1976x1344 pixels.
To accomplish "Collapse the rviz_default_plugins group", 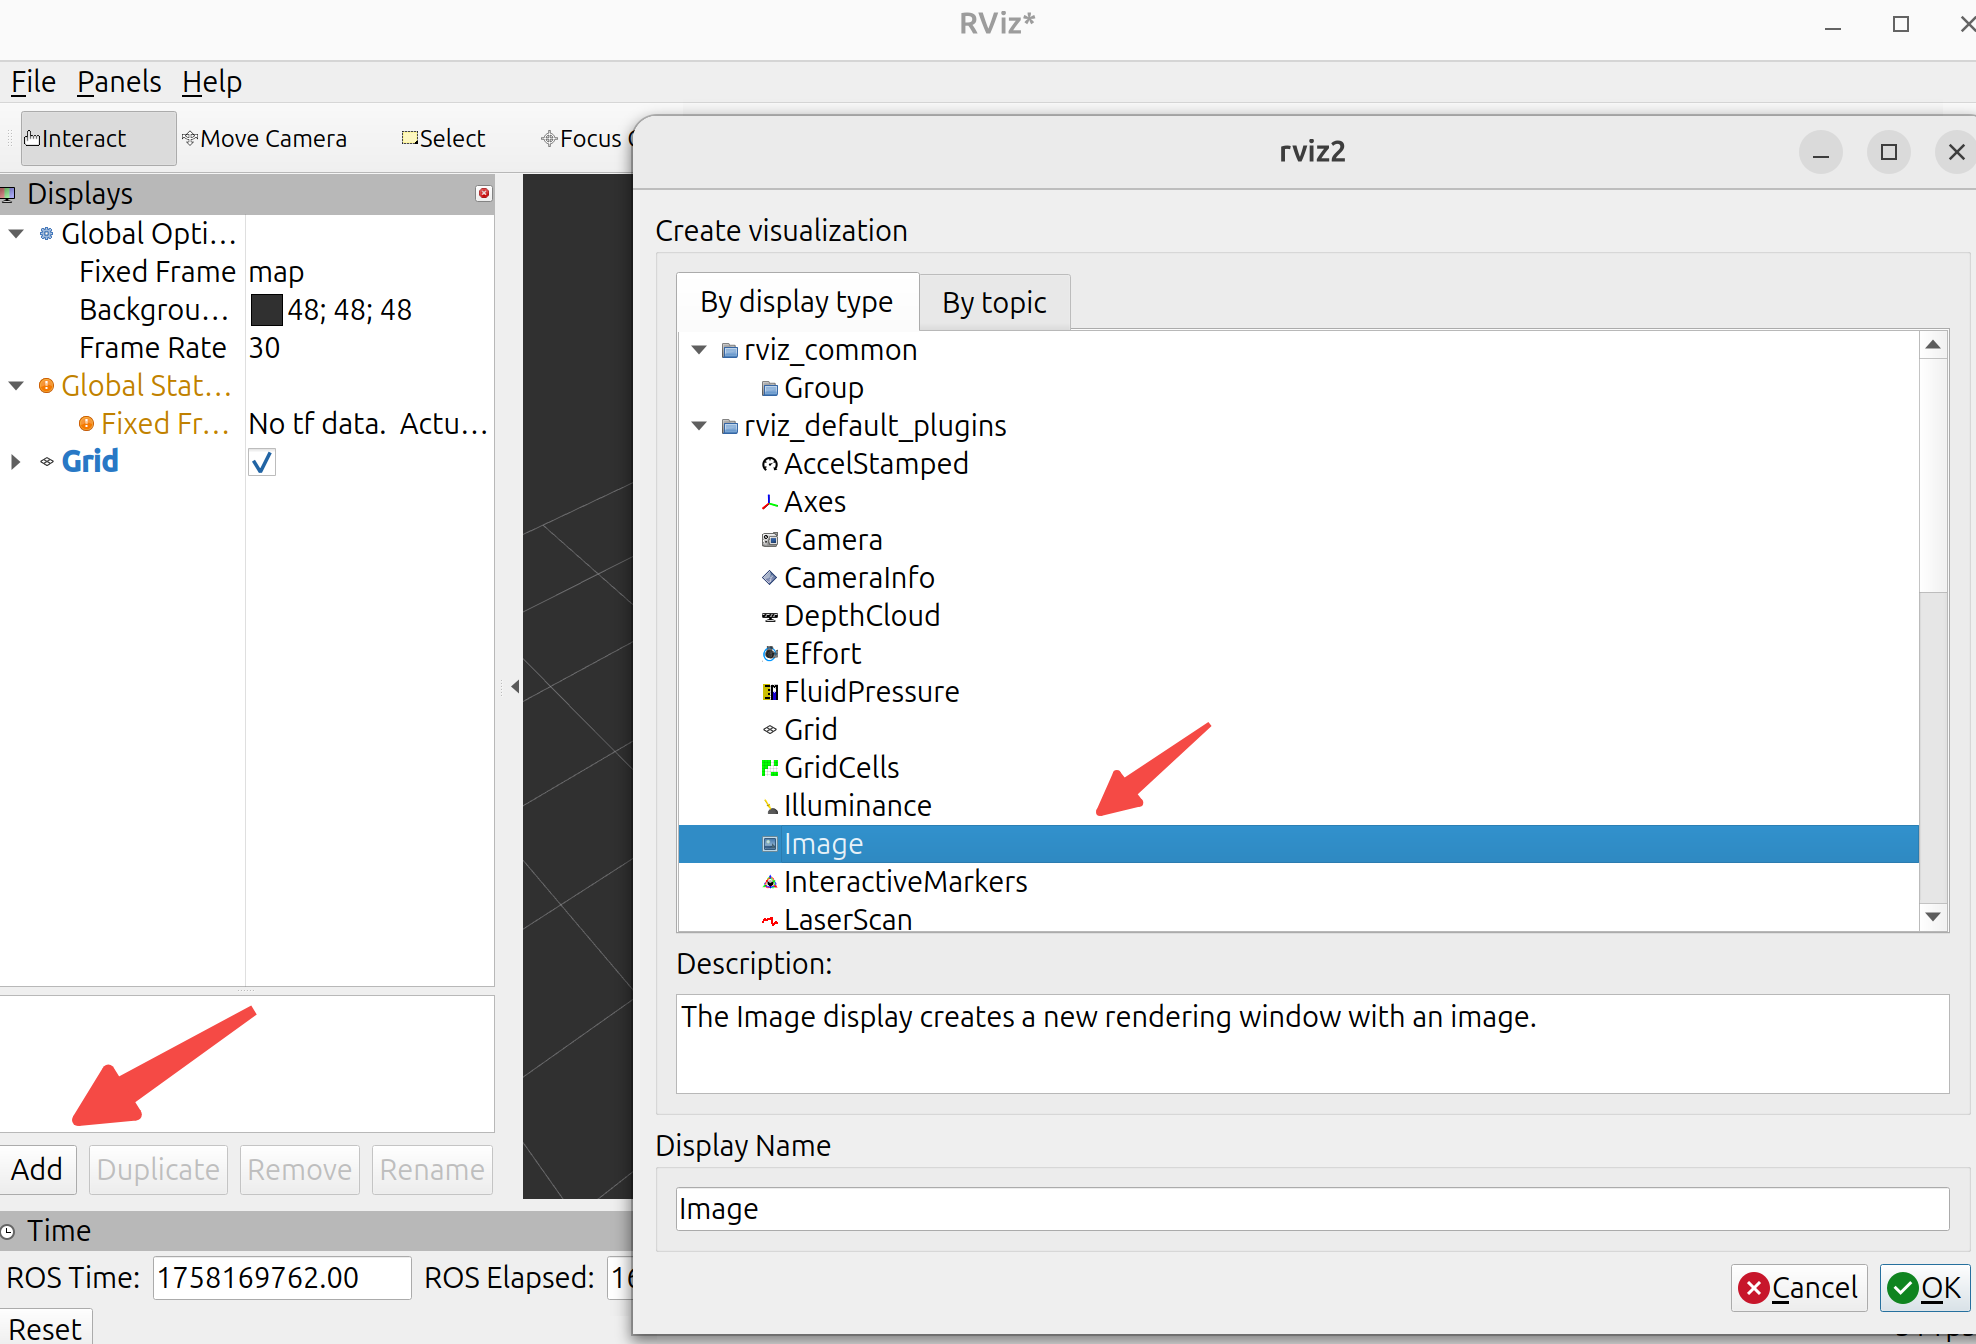I will 700,426.
